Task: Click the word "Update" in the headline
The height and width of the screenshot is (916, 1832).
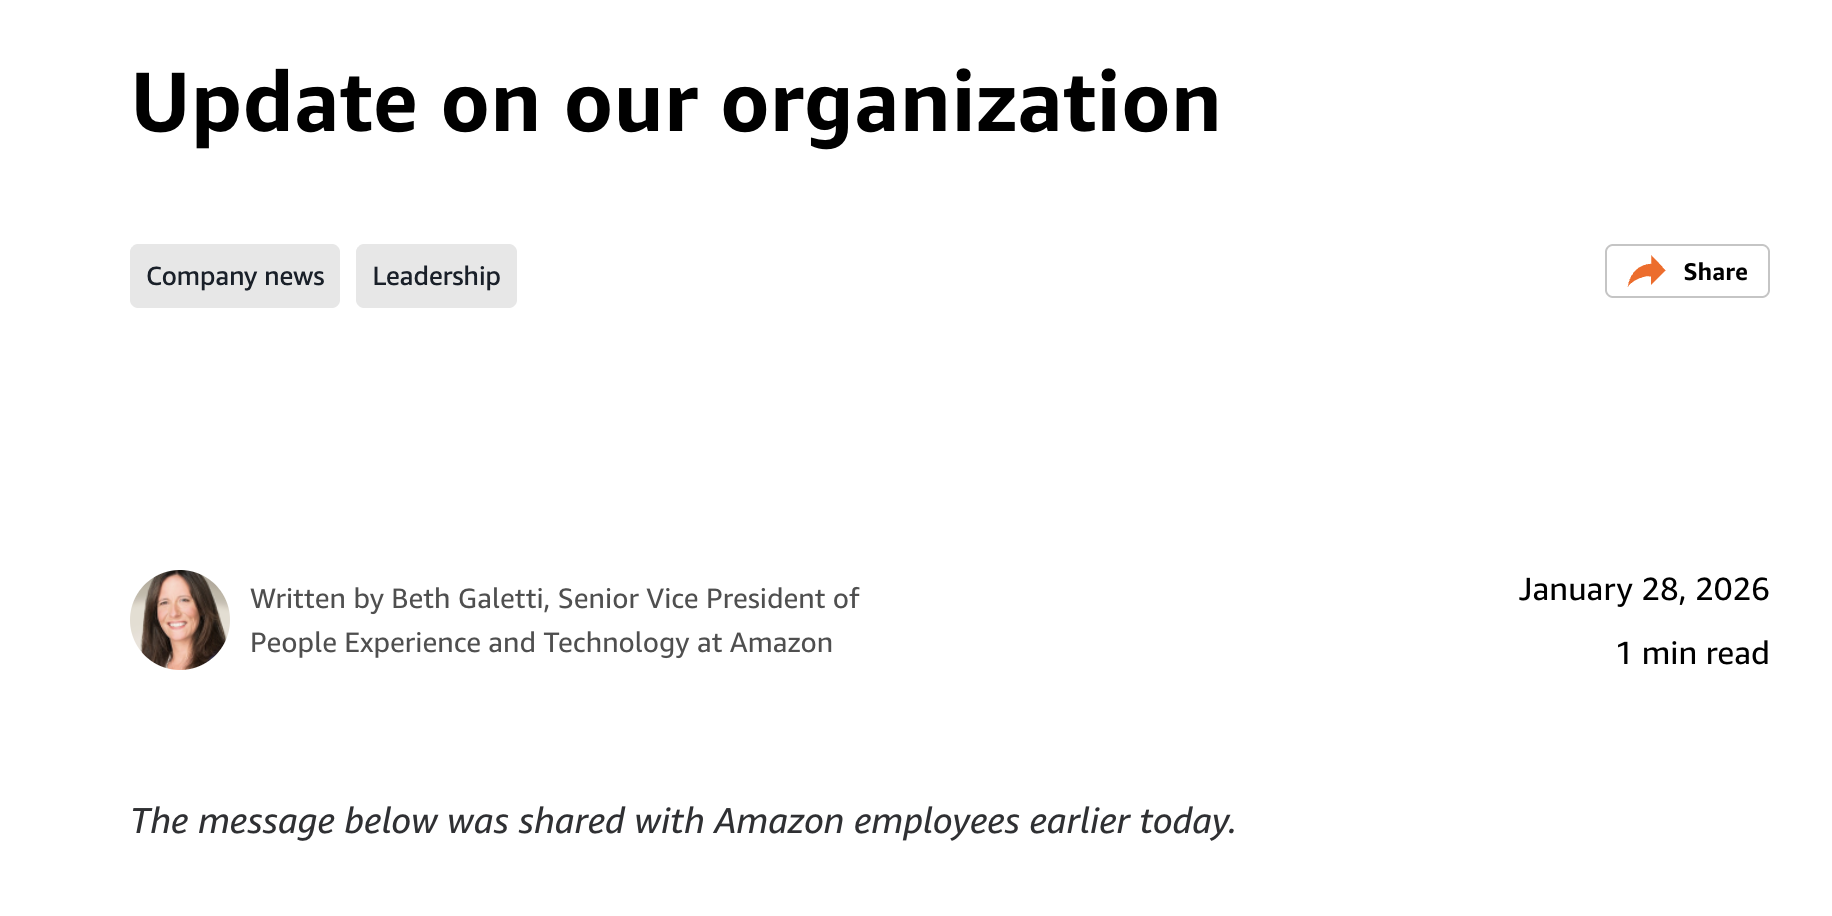Action: (x=274, y=104)
